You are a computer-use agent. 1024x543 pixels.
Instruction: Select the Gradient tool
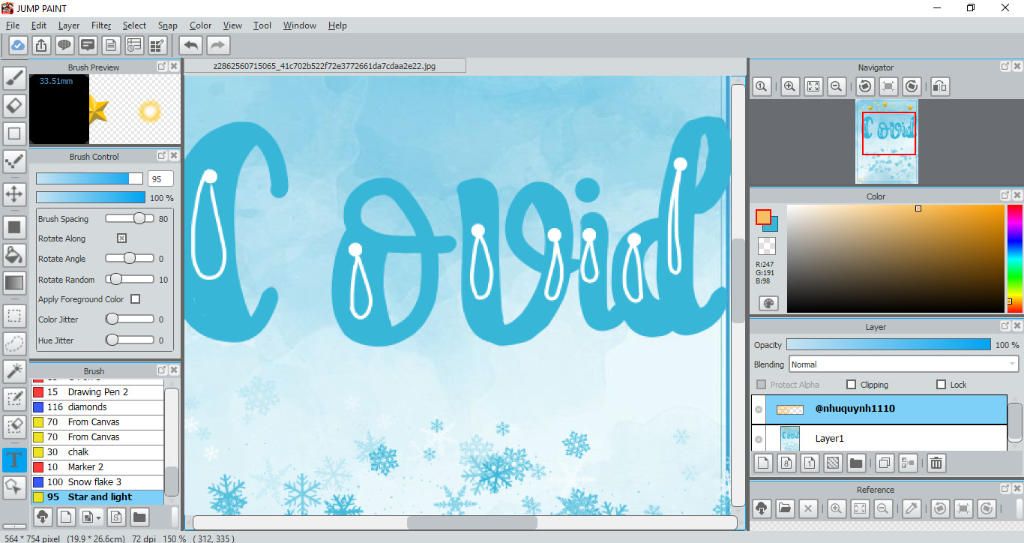coord(14,282)
